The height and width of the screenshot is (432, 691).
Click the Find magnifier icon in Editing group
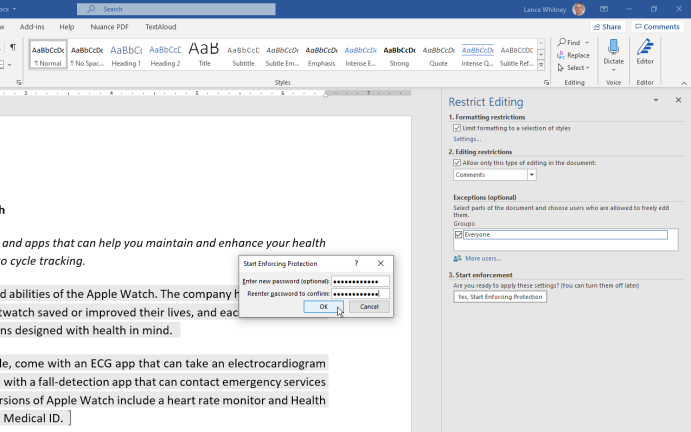coord(561,42)
